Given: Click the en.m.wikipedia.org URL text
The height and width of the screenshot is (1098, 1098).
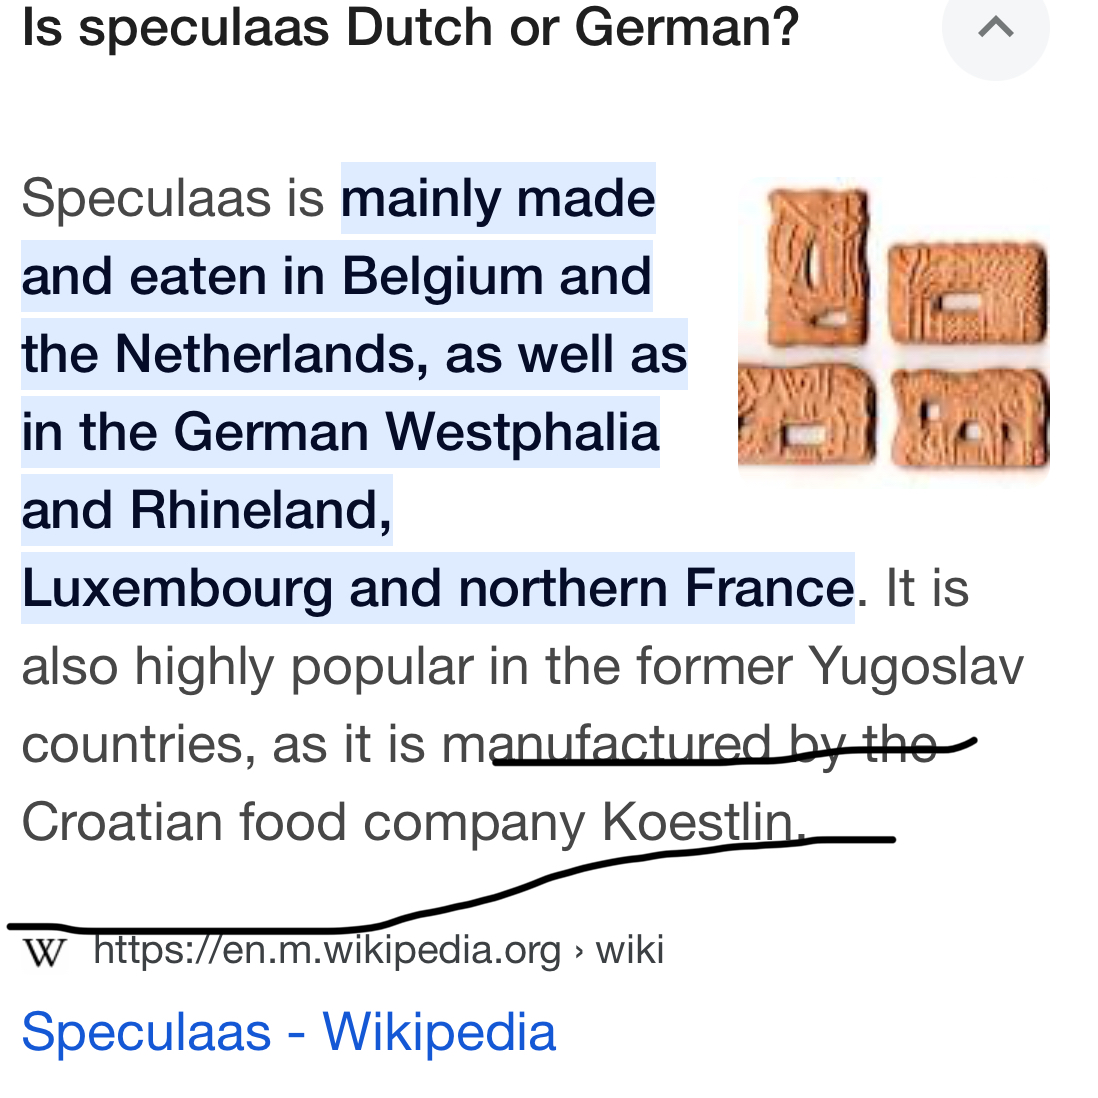Looking at the screenshot, I should (x=327, y=951).
